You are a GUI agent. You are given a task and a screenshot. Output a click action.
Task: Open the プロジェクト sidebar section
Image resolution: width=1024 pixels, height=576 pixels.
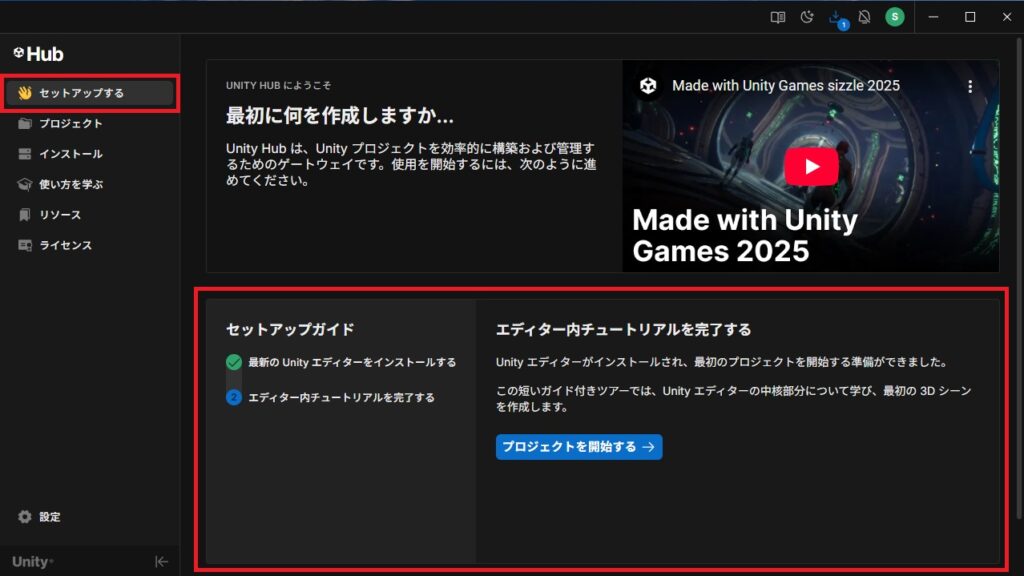click(90, 123)
